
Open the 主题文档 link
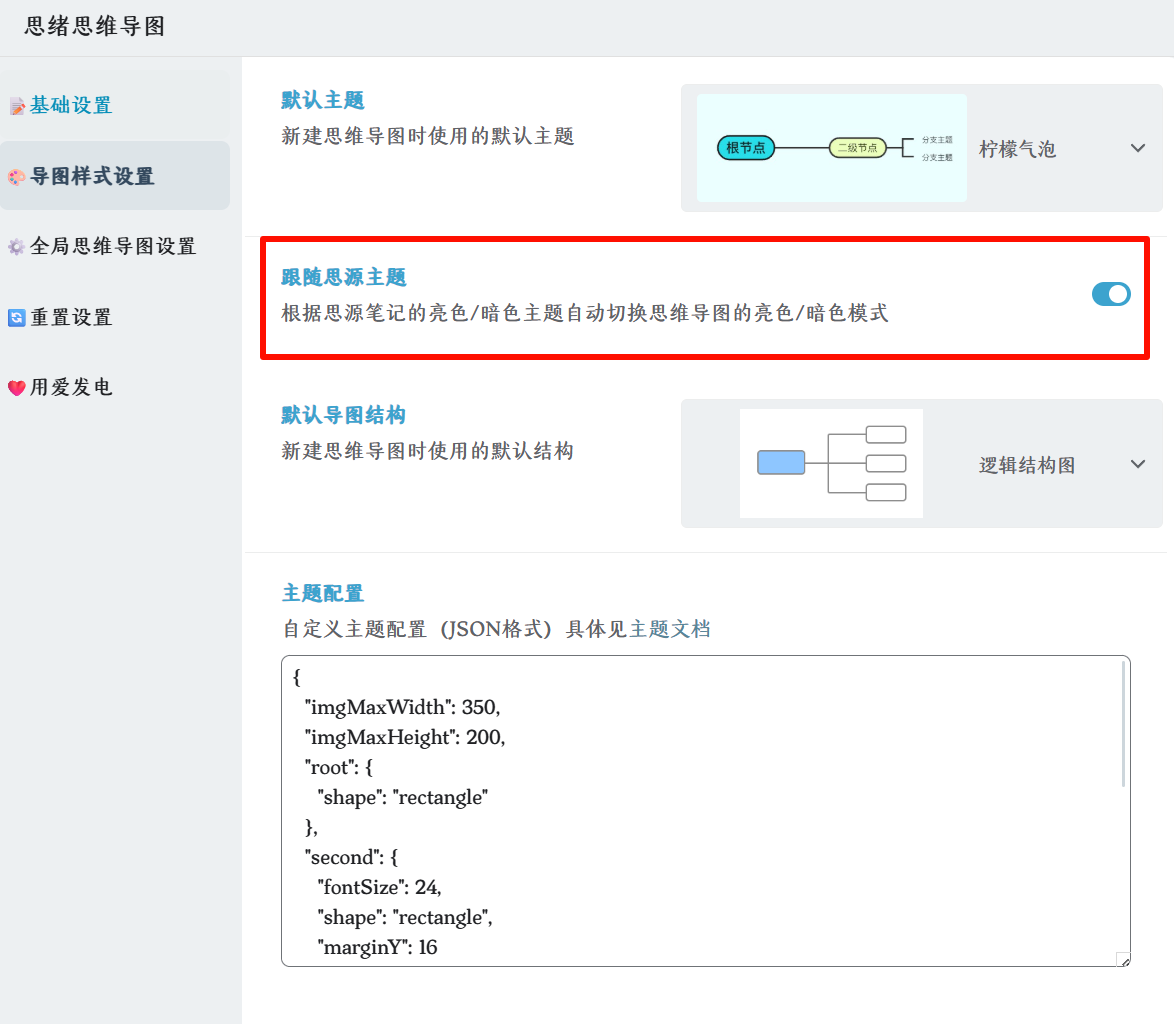coord(670,629)
